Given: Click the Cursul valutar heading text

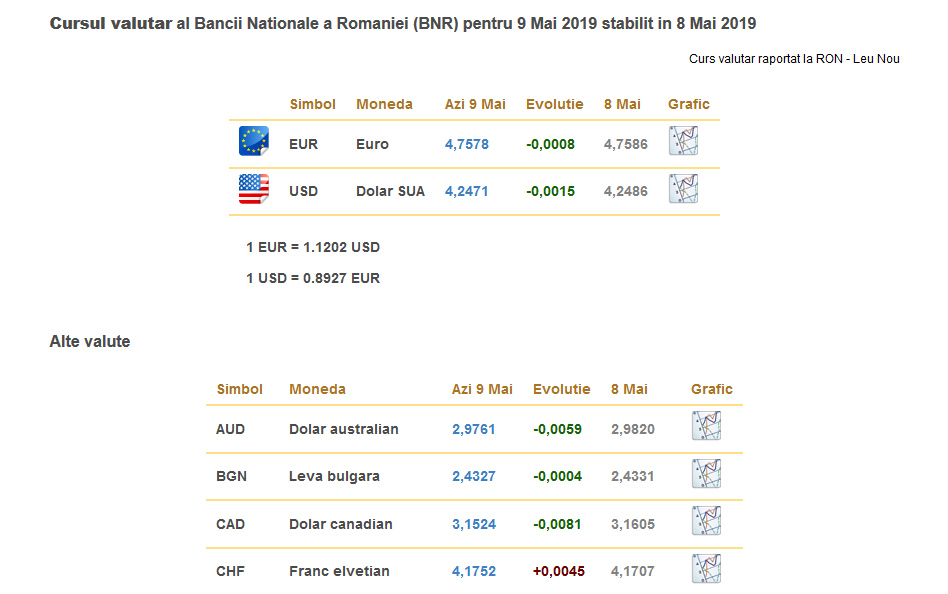Looking at the screenshot, I should (x=110, y=22).
